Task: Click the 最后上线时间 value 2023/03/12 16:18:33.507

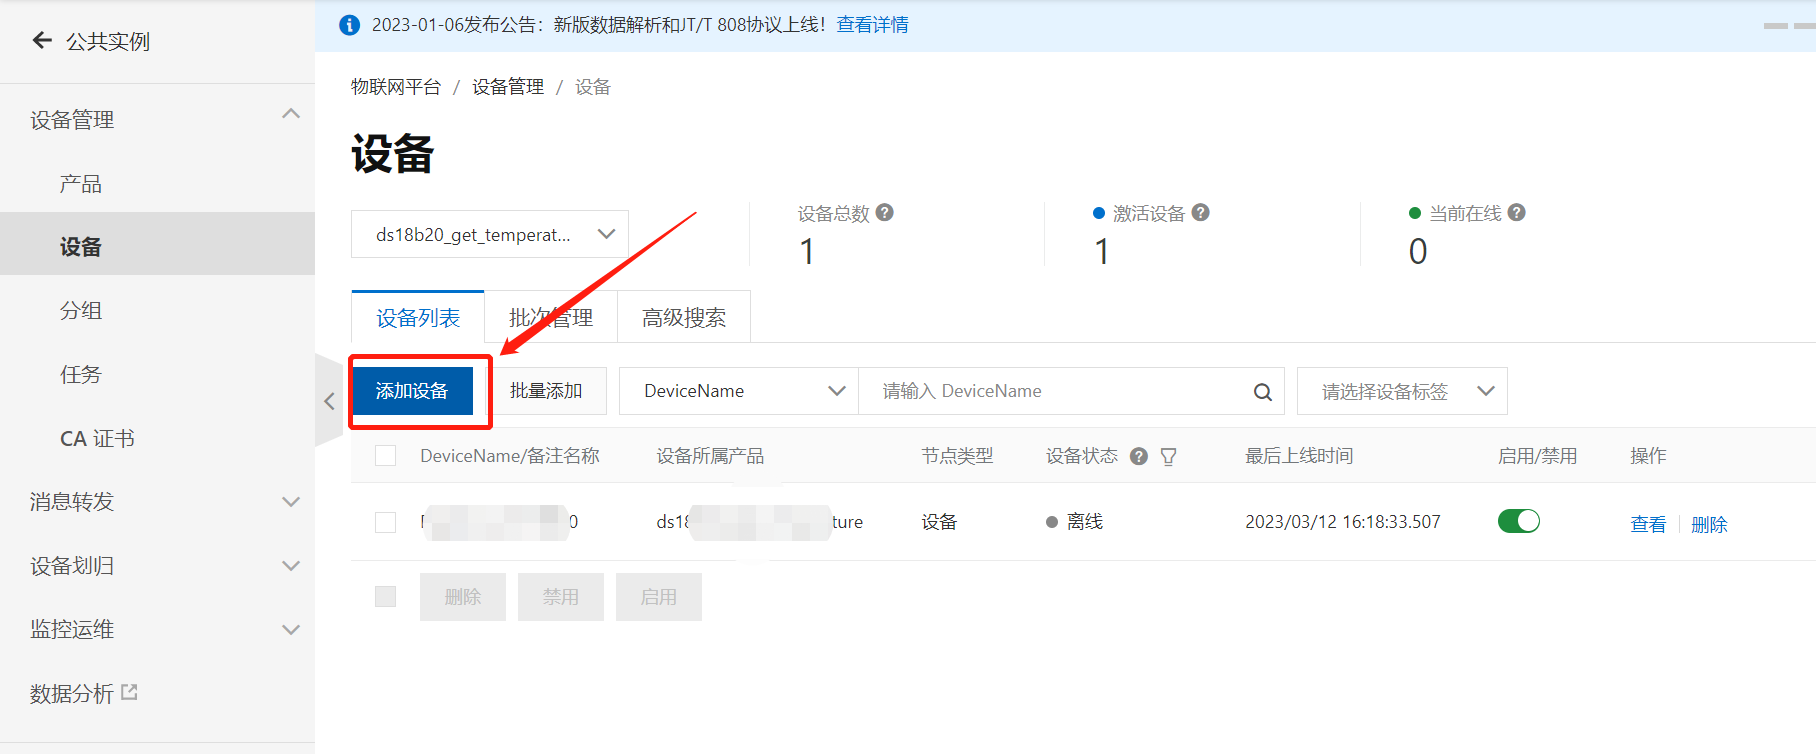Action: (1343, 522)
